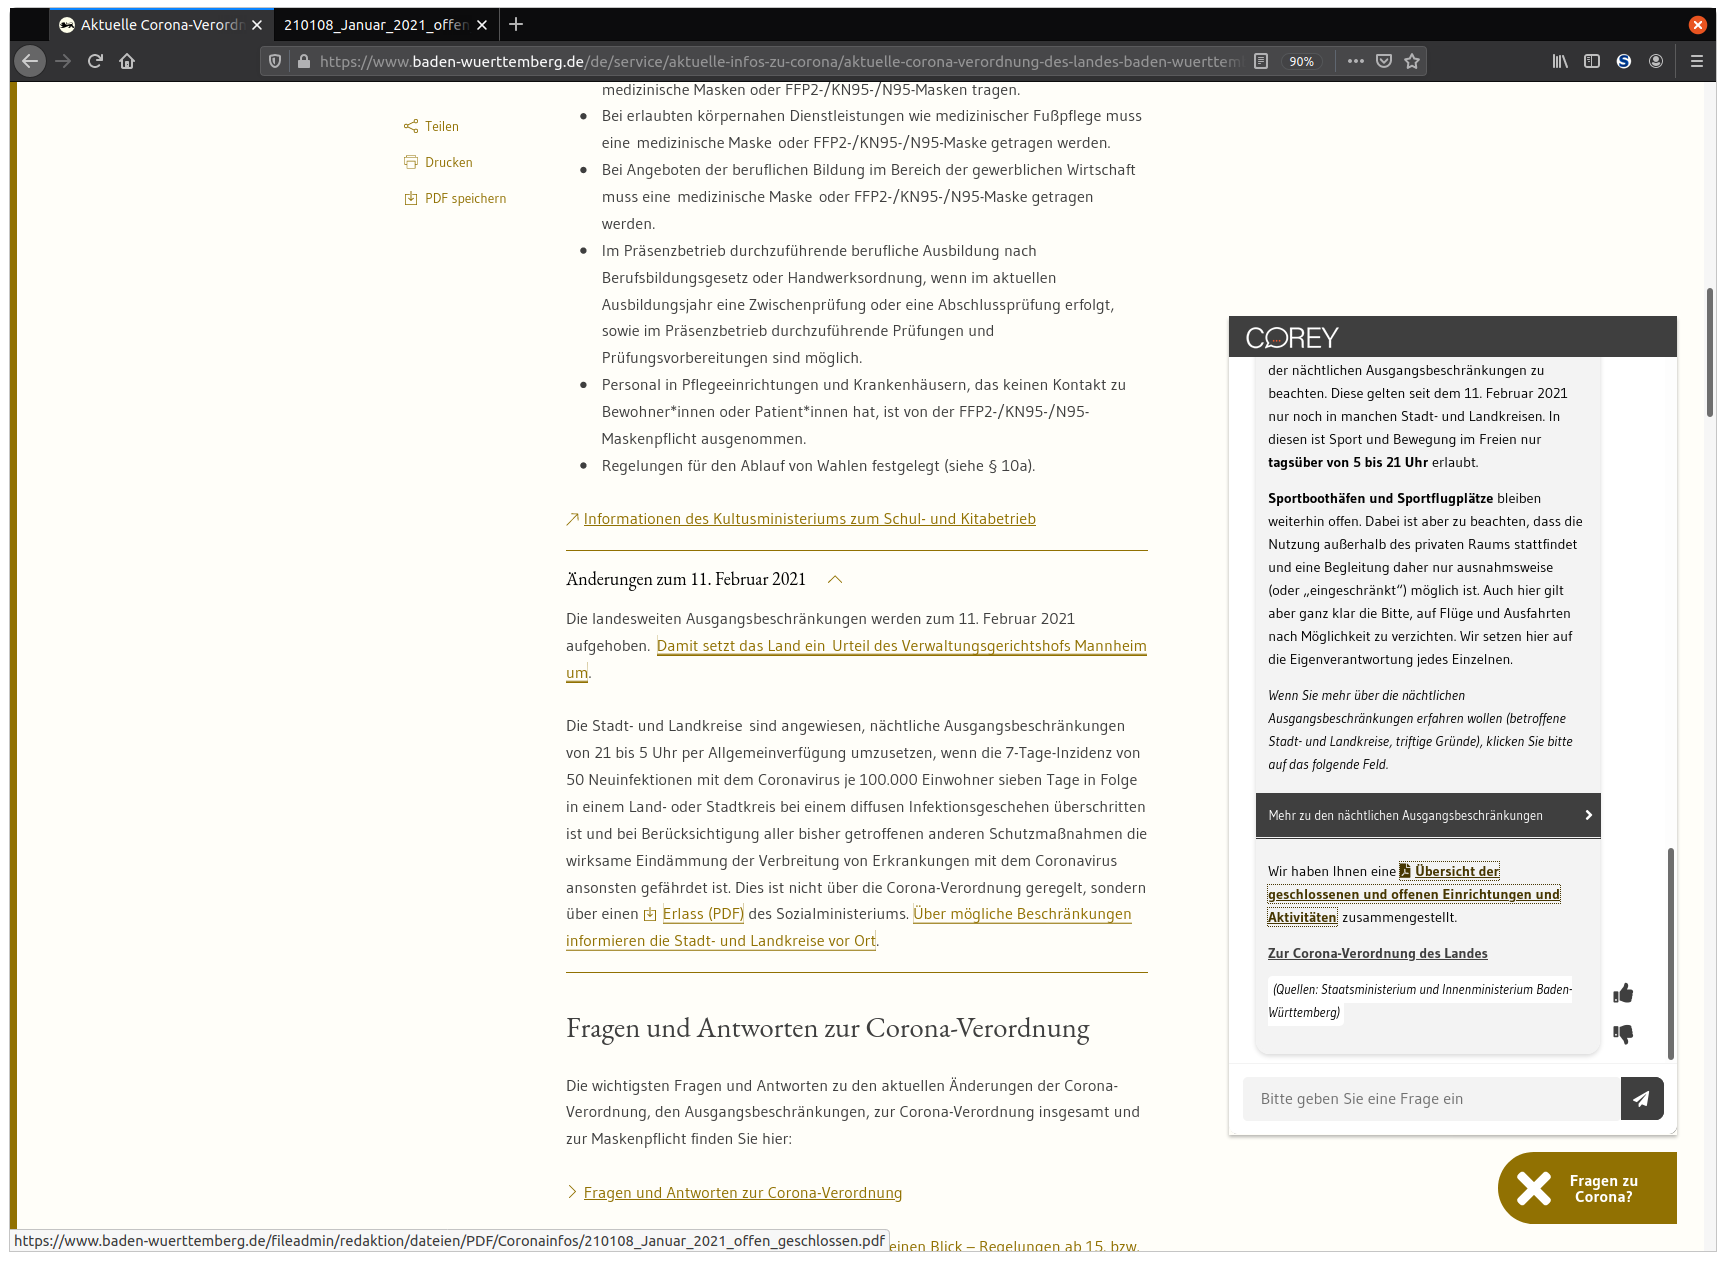Open the Firefox hamburger menu
The width and height of the screenshot is (1726, 1261).
1697,61
